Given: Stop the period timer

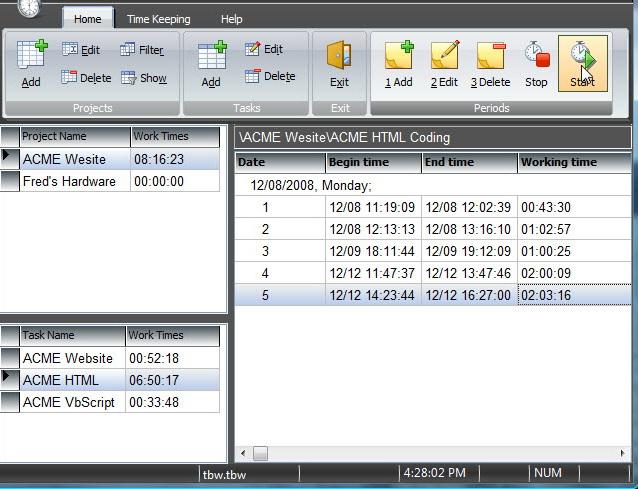Looking at the screenshot, I should pos(536,64).
